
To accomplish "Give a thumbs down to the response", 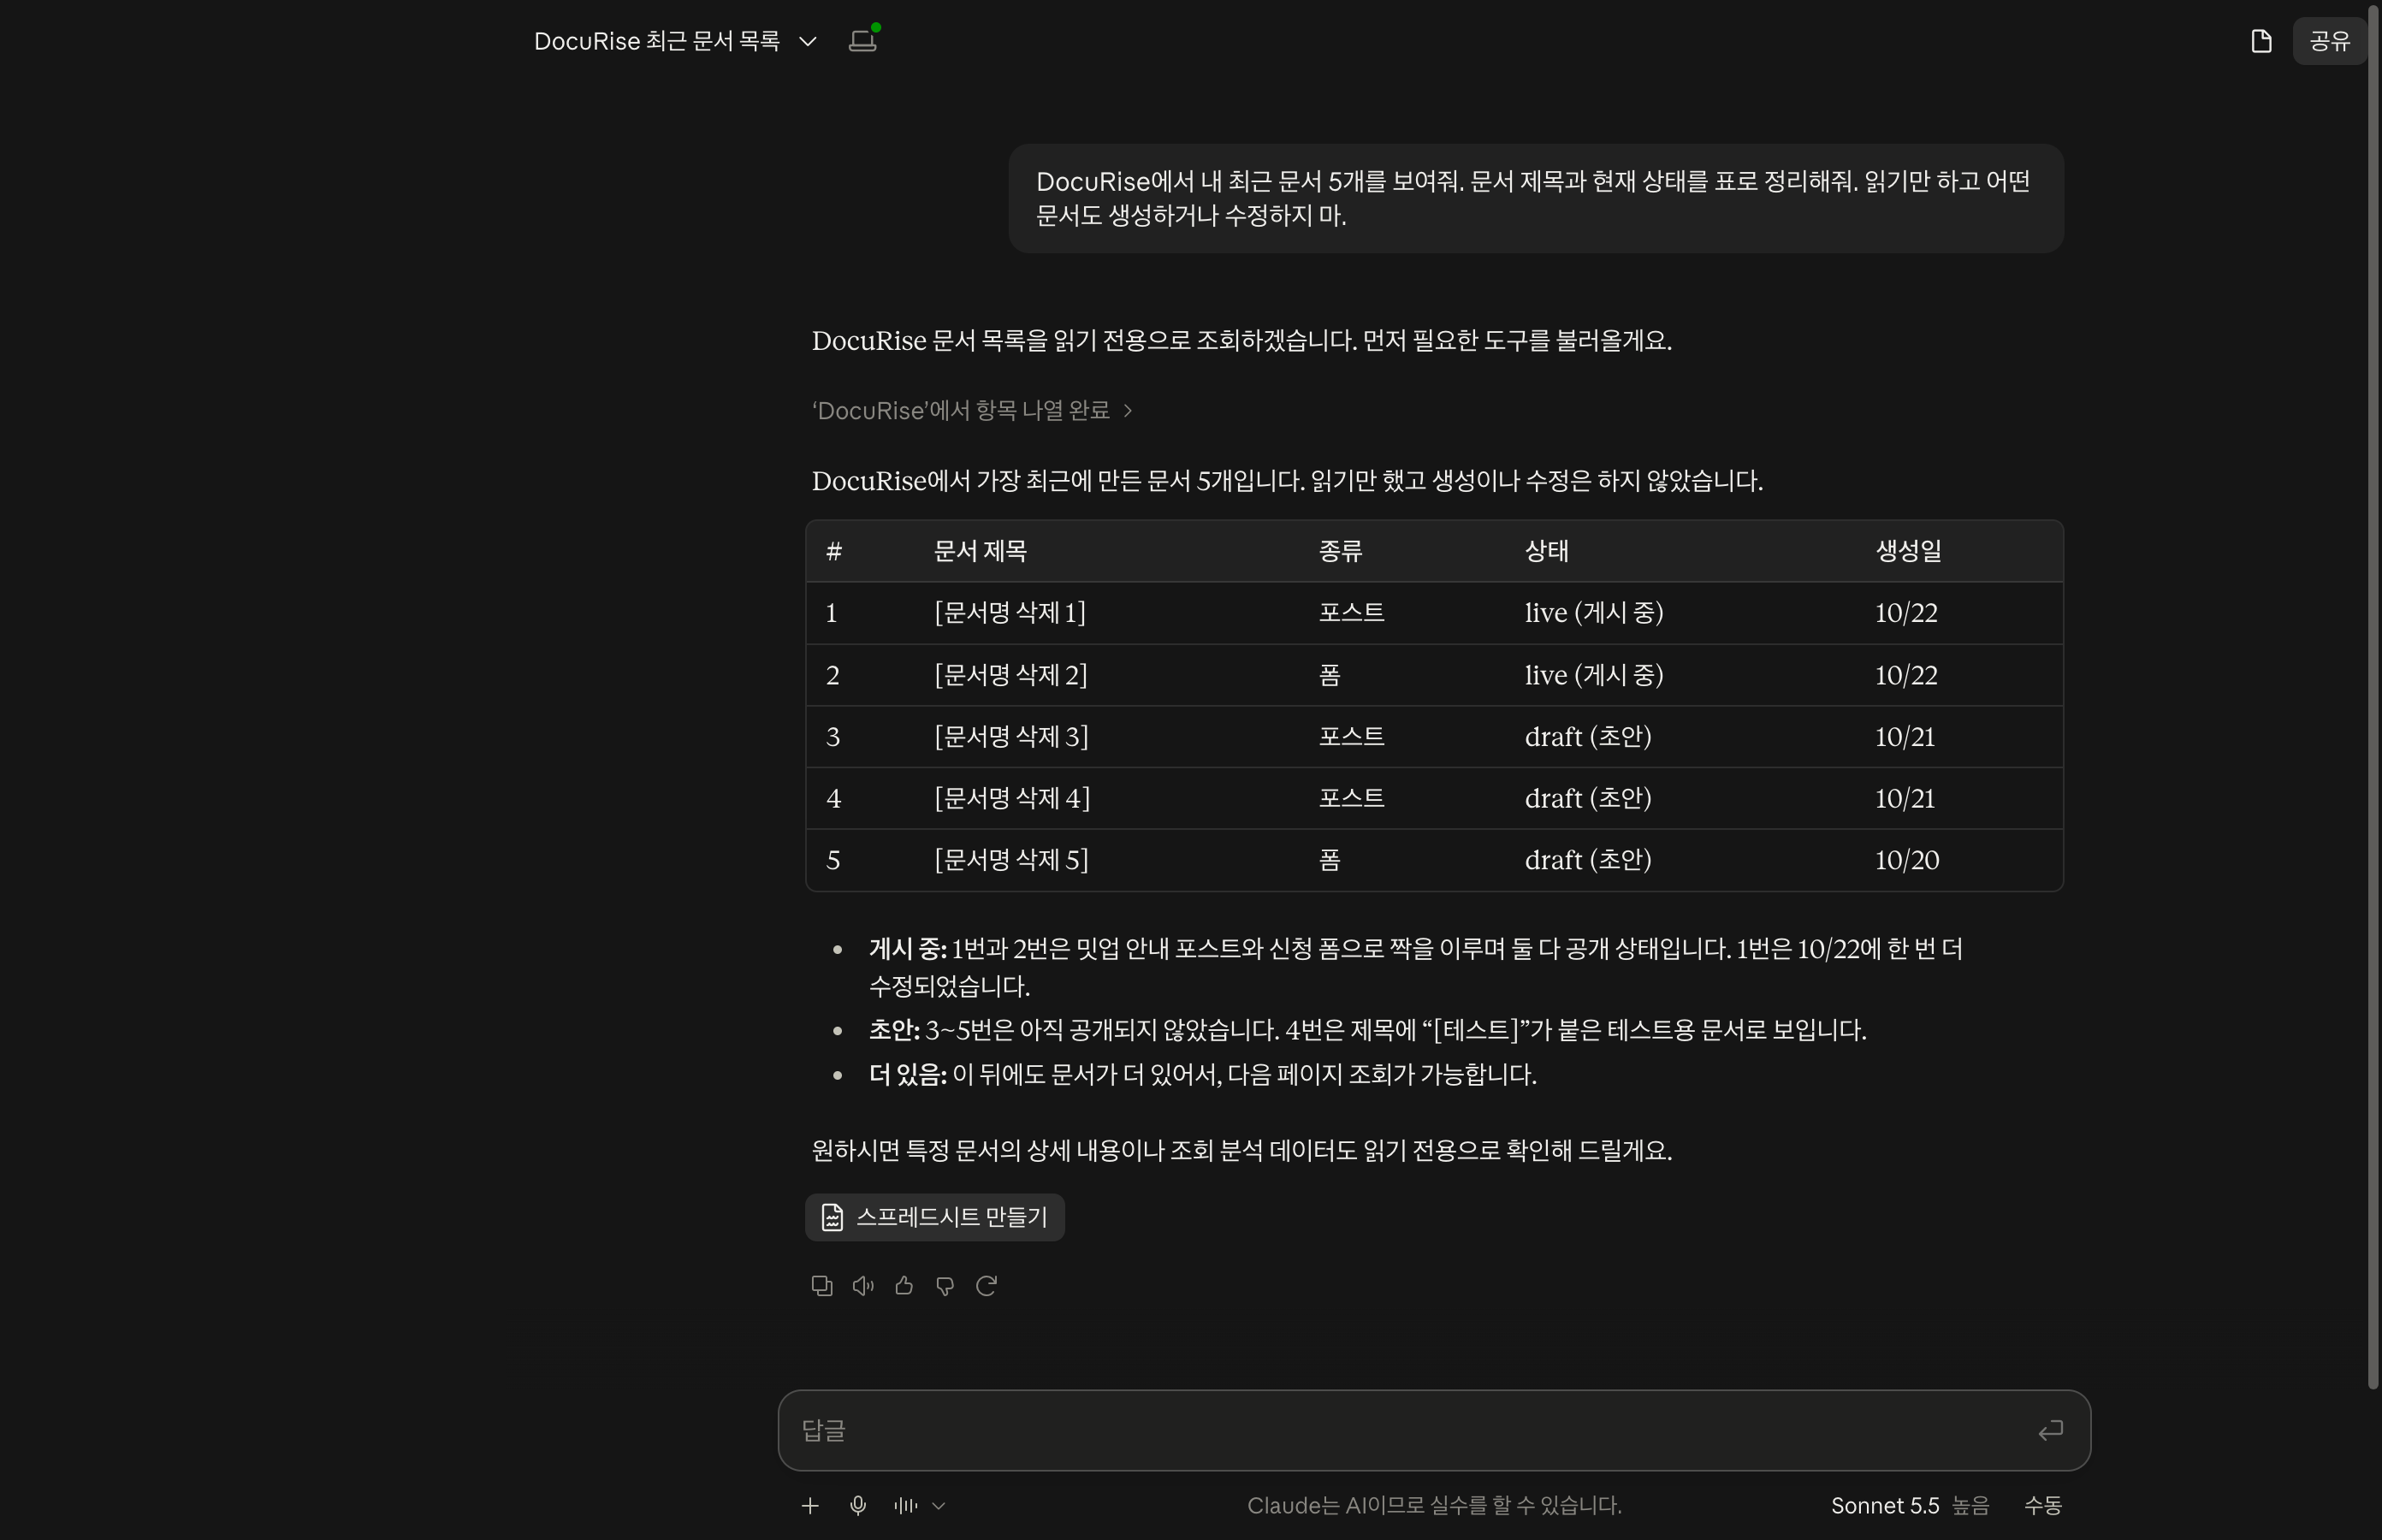I will 945,1286.
